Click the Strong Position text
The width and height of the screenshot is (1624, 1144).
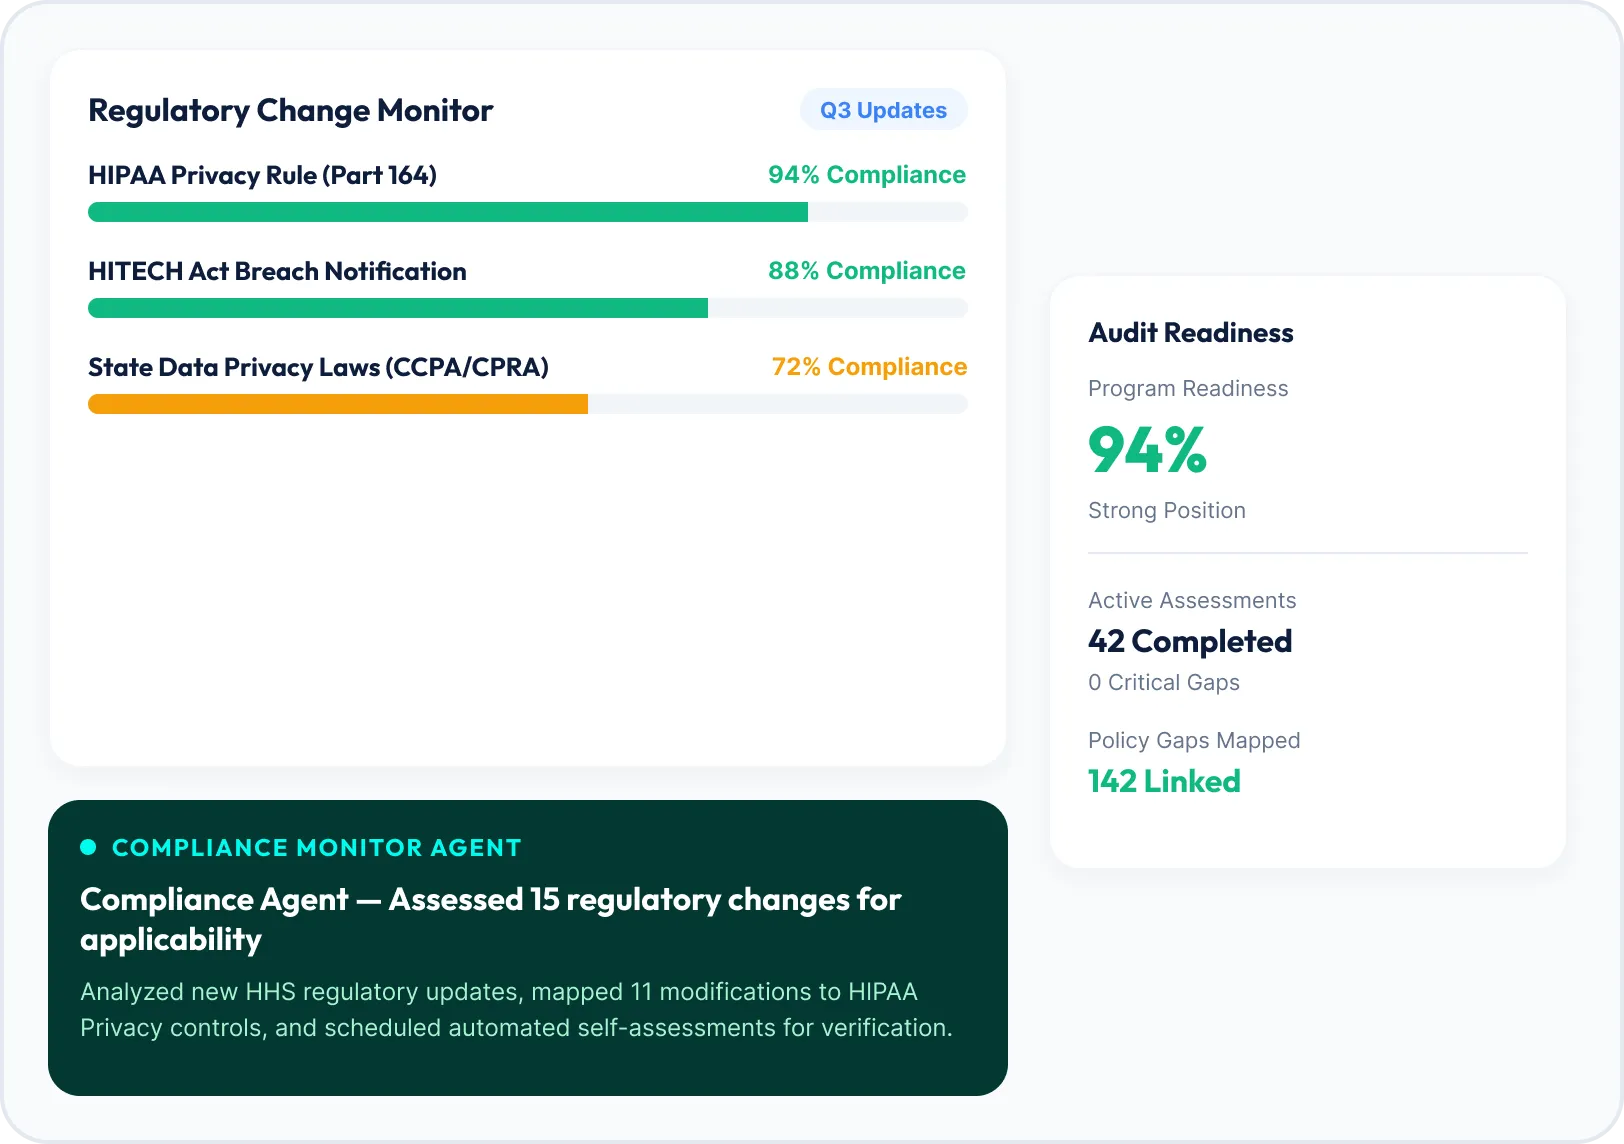(x=1167, y=510)
